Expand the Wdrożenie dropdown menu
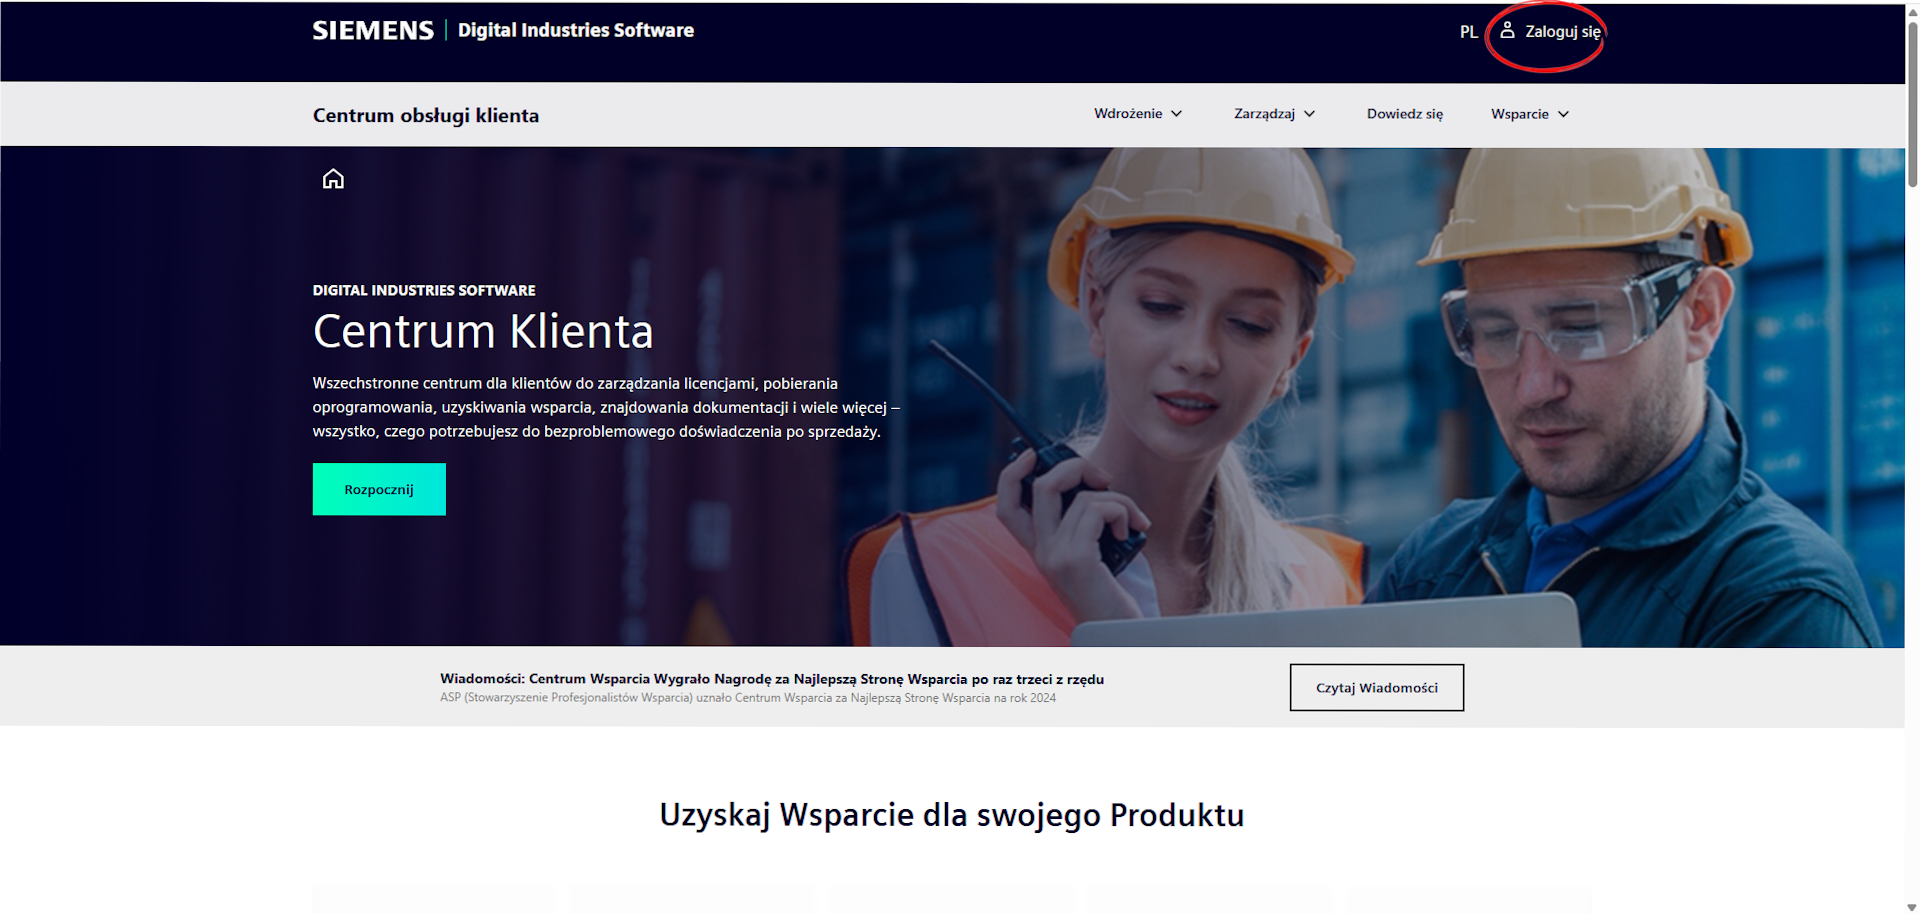1920x914 pixels. coord(1138,114)
